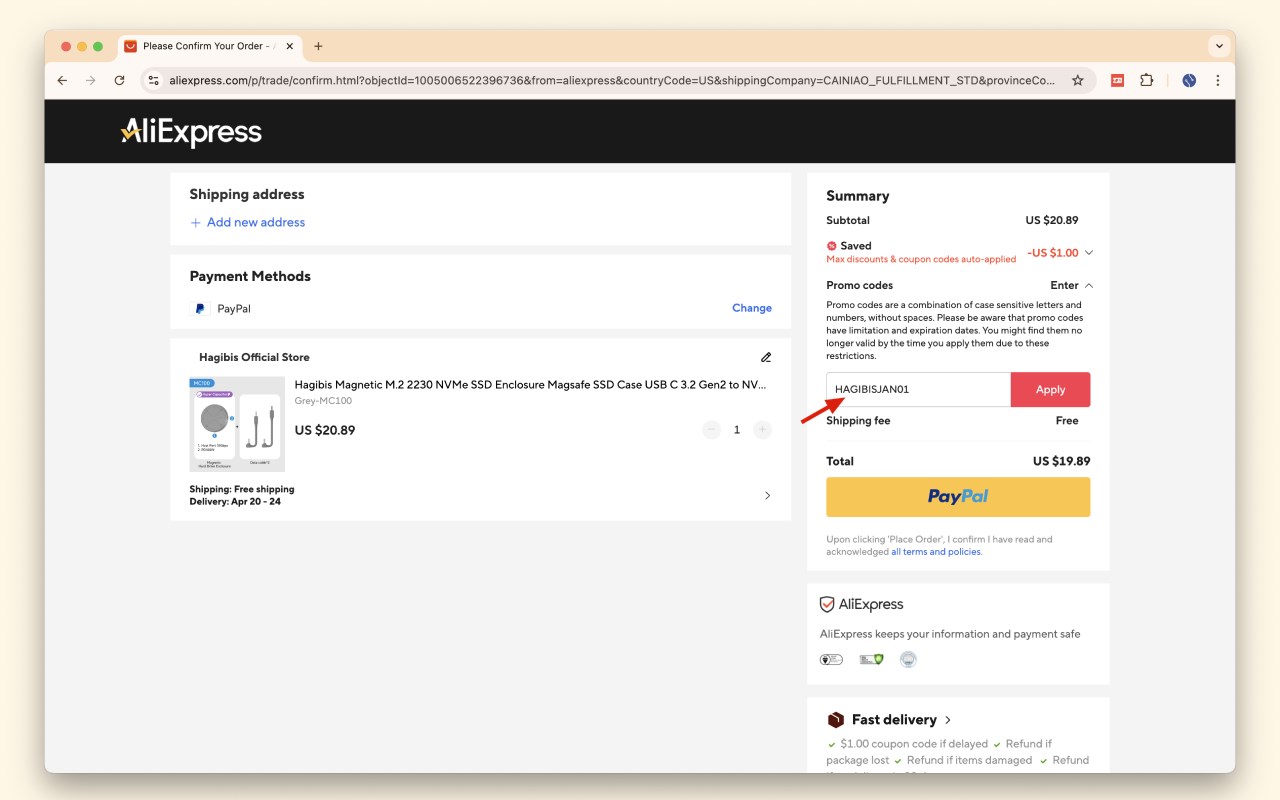Expand shipping options chevron for delivery
Screen dimensions: 1280x800
click(x=767, y=495)
